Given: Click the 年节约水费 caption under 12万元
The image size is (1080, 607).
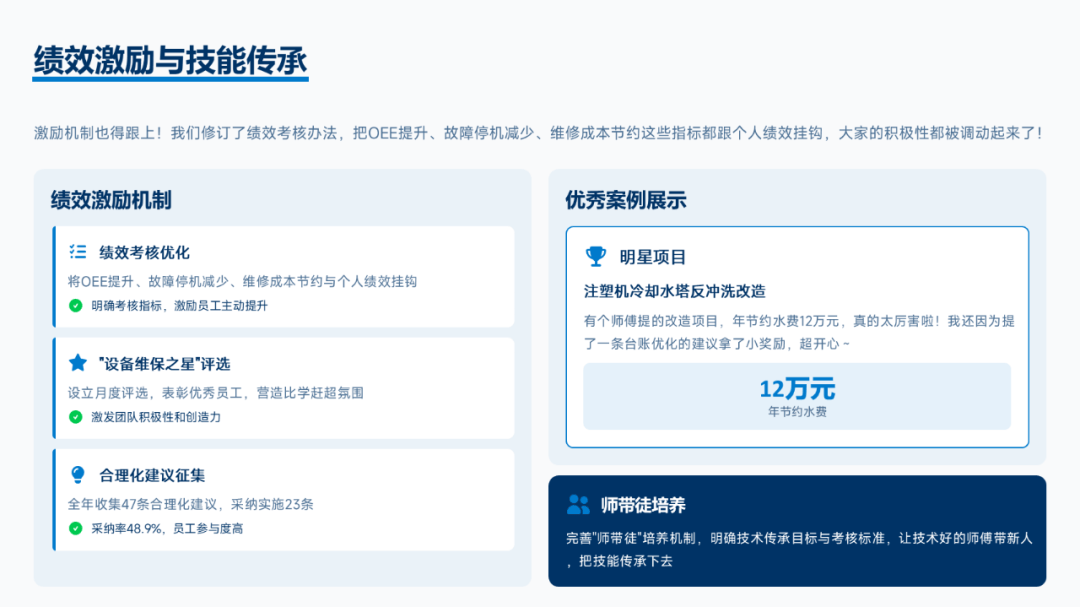Looking at the screenshot, I should point(796,411).
